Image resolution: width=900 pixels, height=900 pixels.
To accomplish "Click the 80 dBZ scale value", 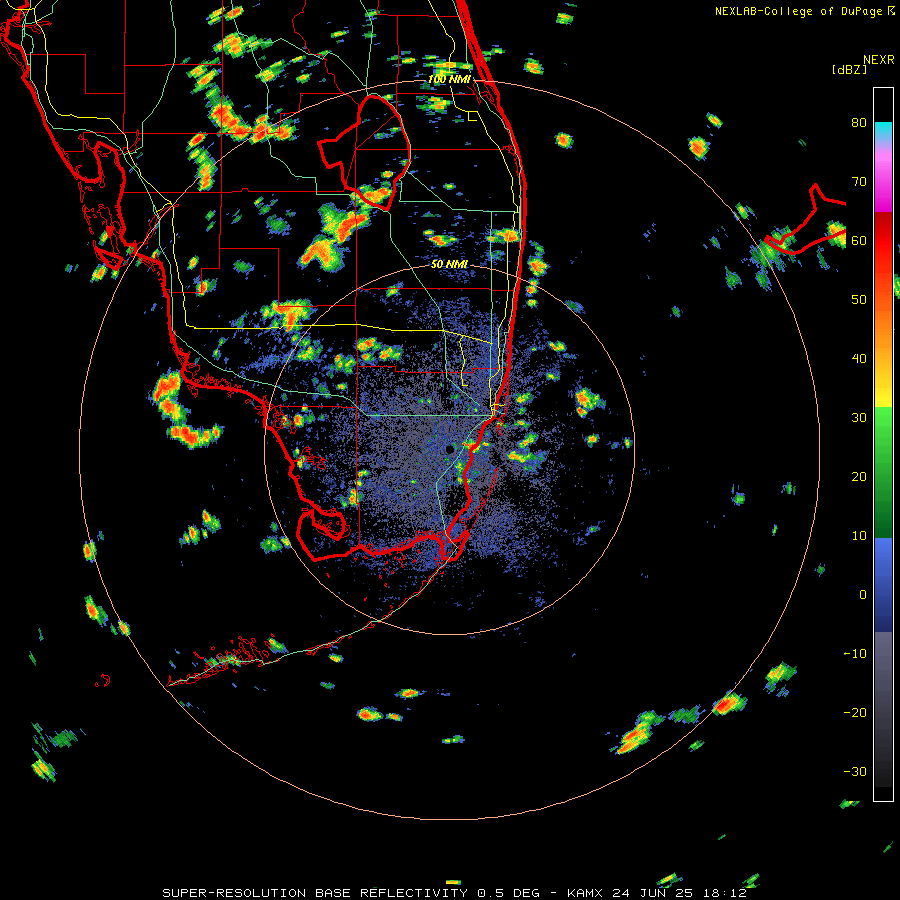I will pos(859,122).
